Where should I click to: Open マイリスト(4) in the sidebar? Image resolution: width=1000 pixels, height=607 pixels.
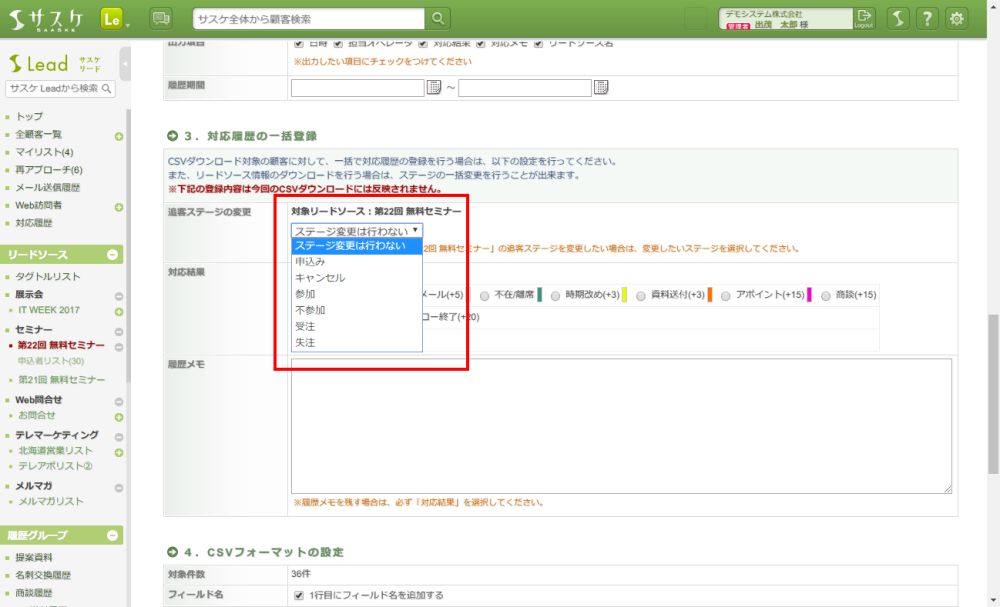click(45, 152)
